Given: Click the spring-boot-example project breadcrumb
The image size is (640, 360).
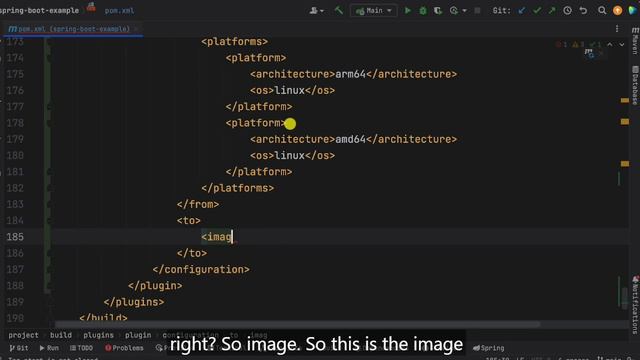Looking at the screenshot, I should coord(39,11).
